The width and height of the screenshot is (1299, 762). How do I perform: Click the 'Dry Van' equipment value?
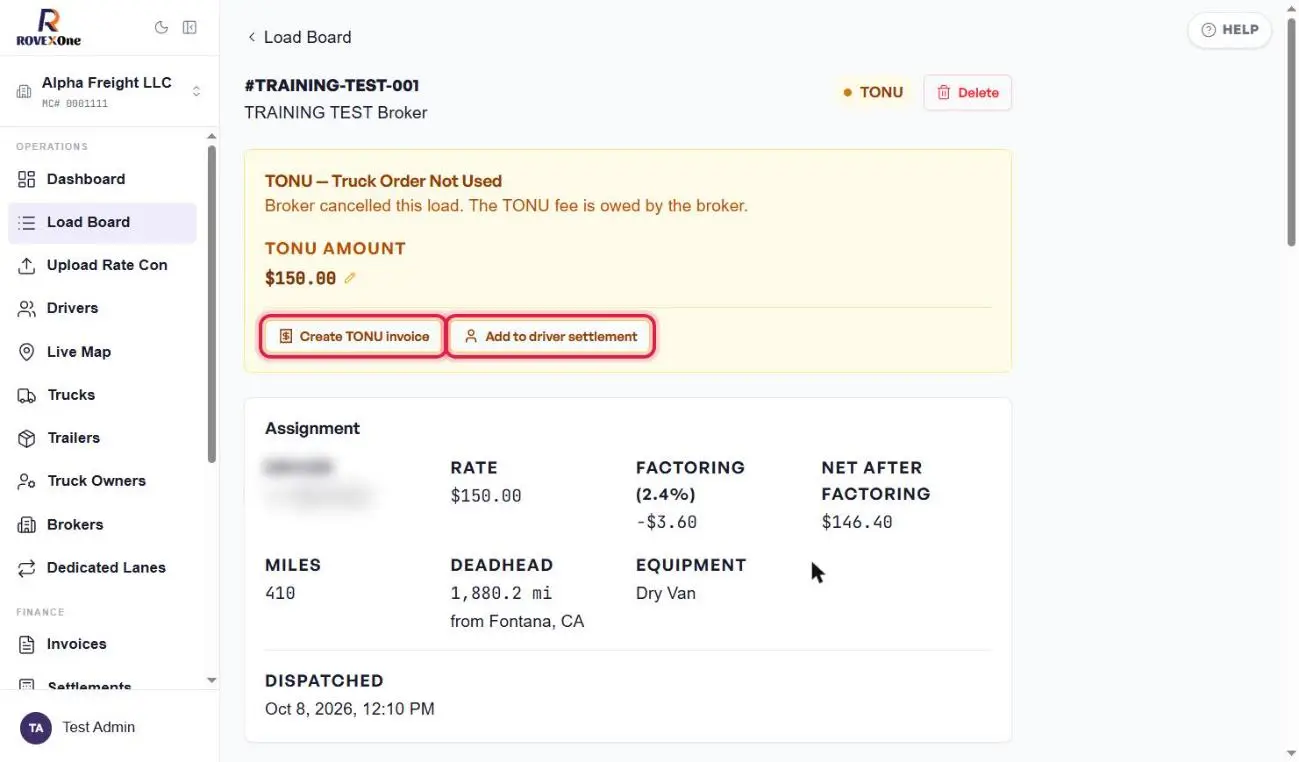666,593
